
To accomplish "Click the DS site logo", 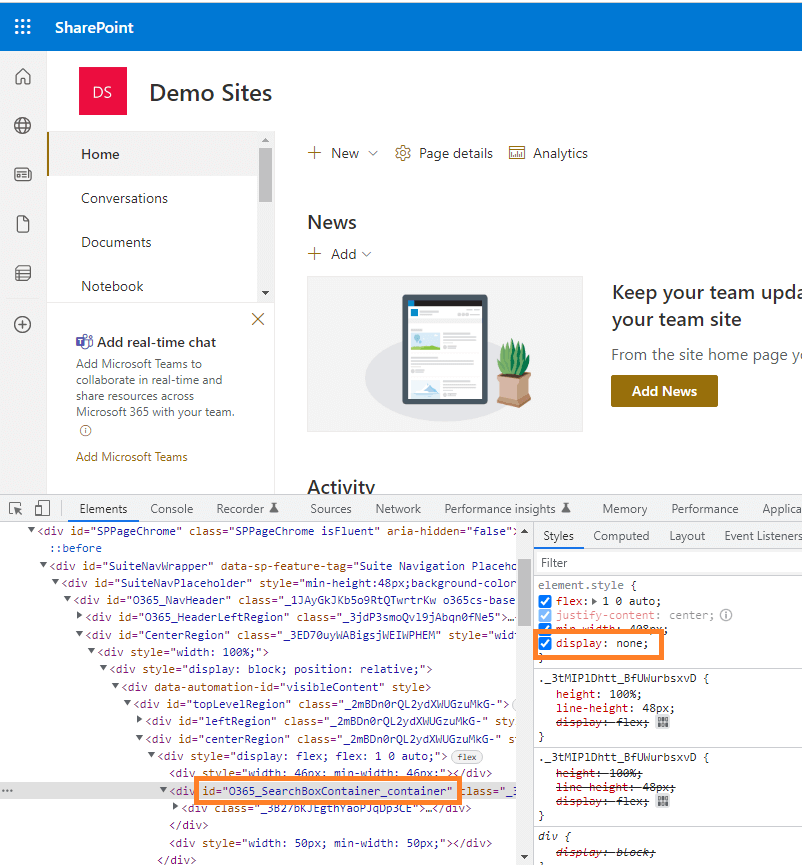I will coord(103,91).
